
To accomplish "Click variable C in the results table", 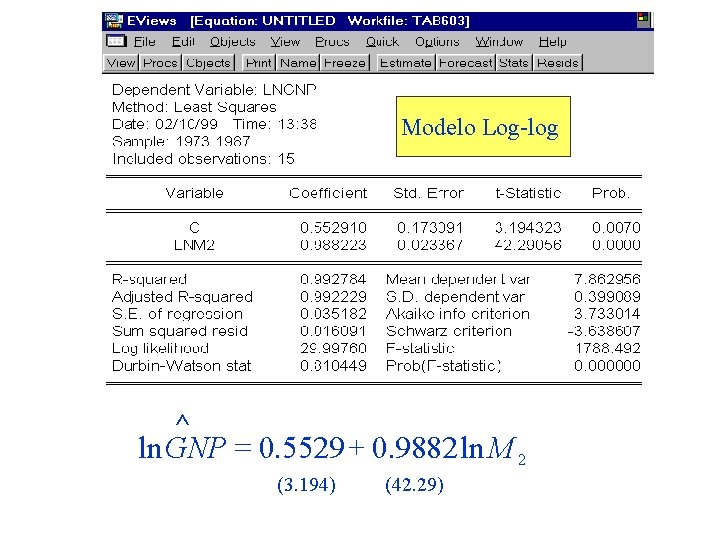I will (x=194, y=228).
